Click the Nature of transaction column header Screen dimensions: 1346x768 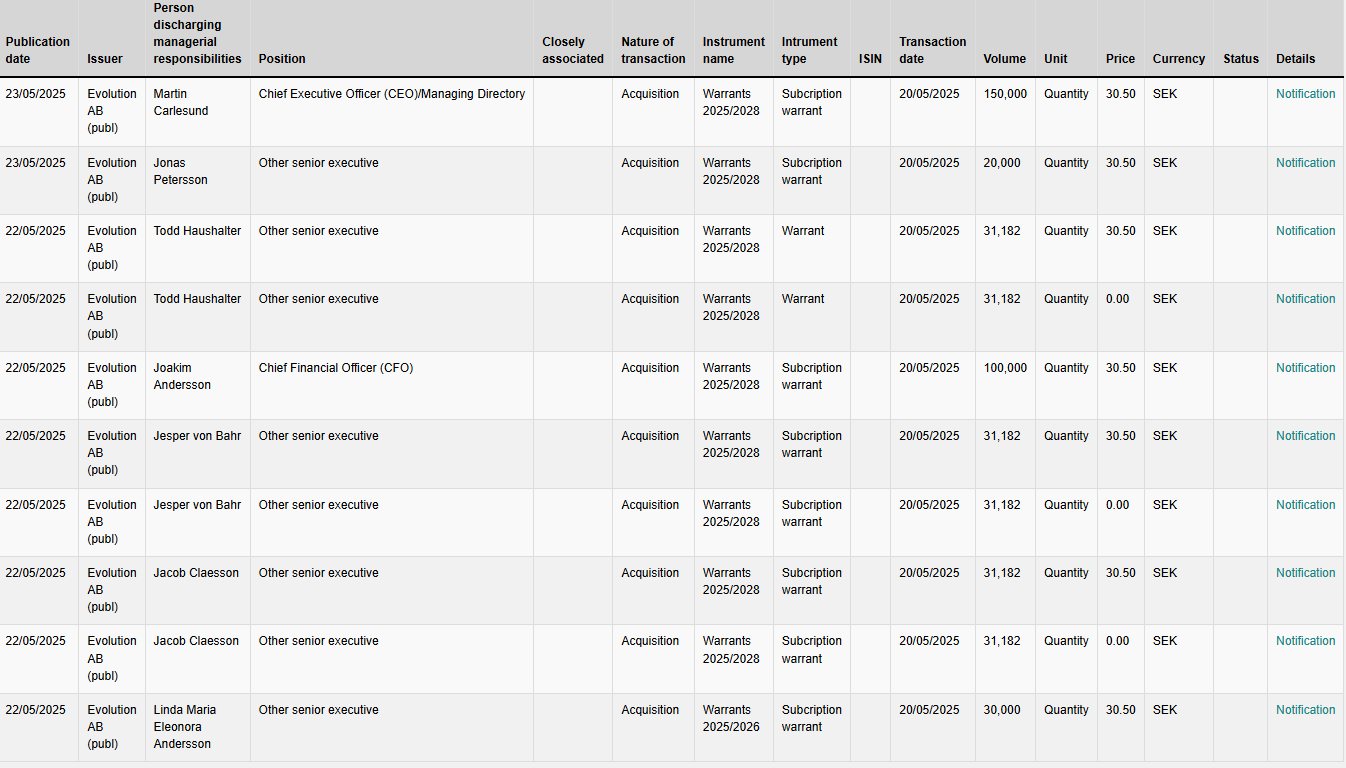pyautogui.click(x=653, y=50)
